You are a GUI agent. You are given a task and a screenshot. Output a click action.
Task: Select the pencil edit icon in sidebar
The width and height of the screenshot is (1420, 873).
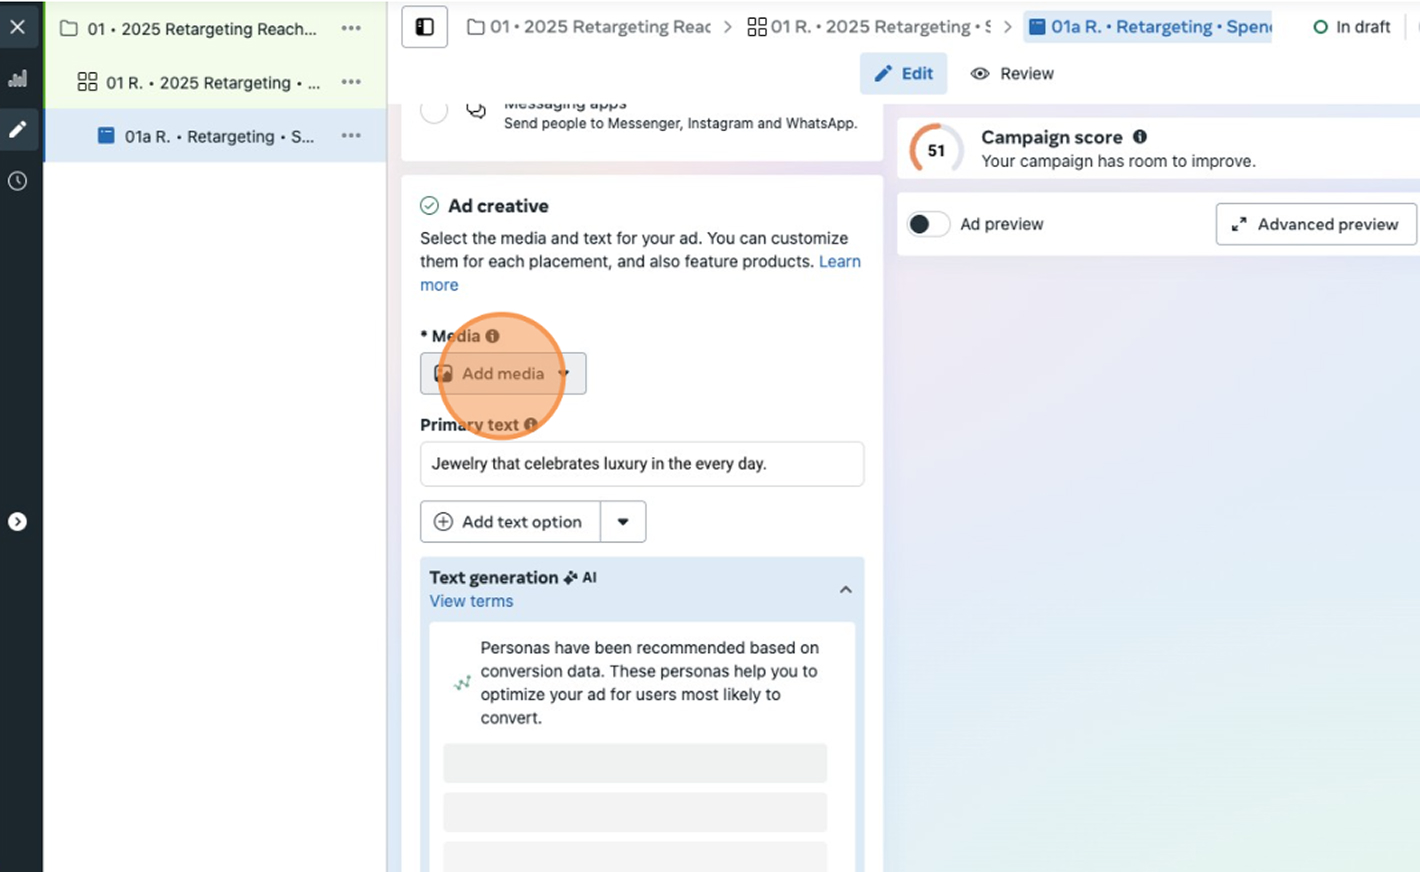[x=18, y=130]
